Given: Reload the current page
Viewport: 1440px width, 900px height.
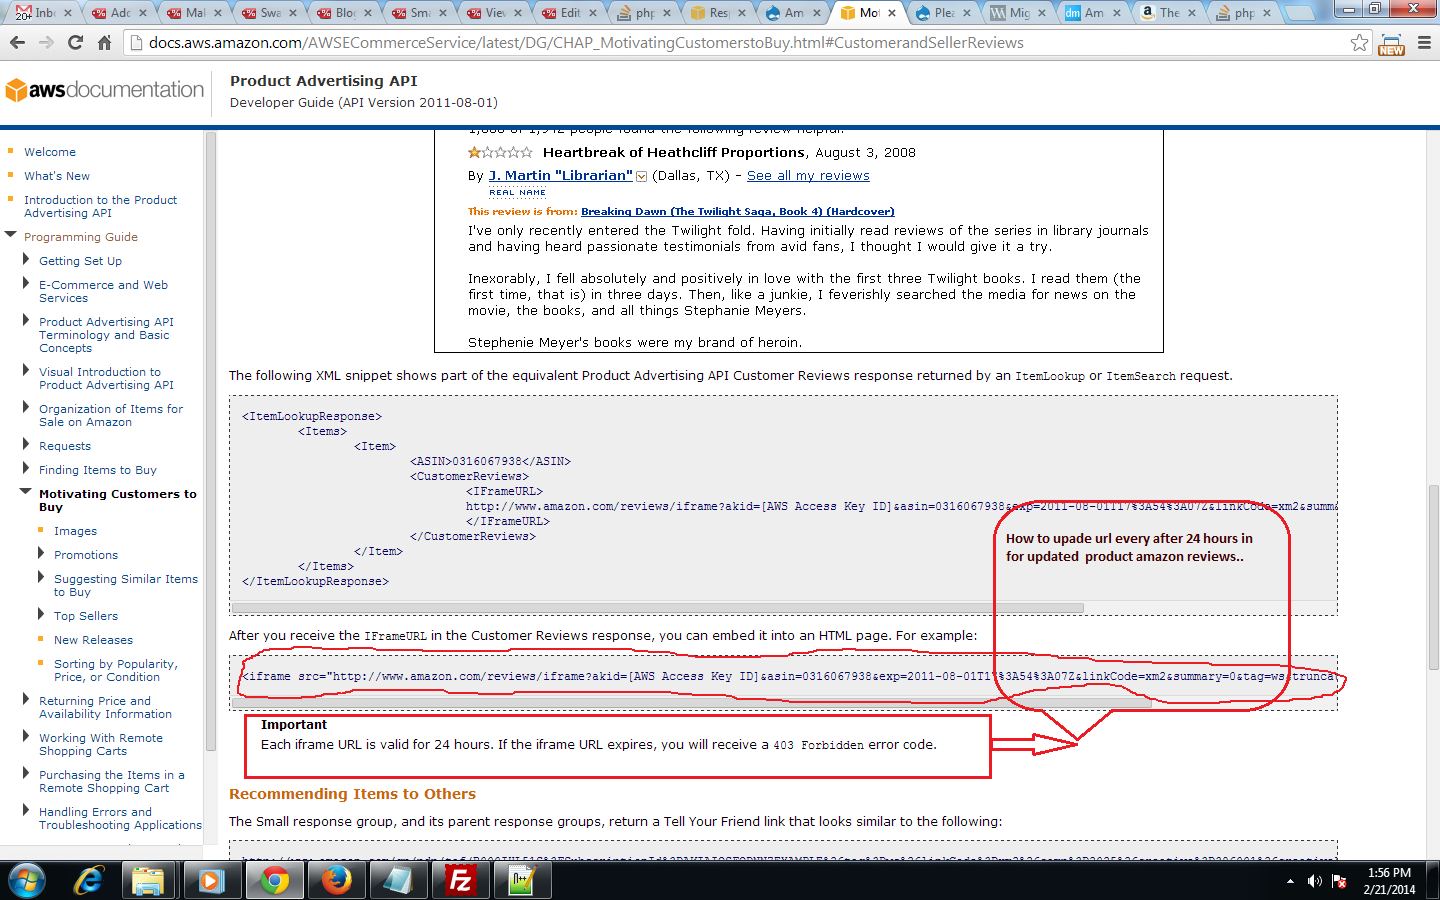Looking at the screenshot, I should [75, 43].
